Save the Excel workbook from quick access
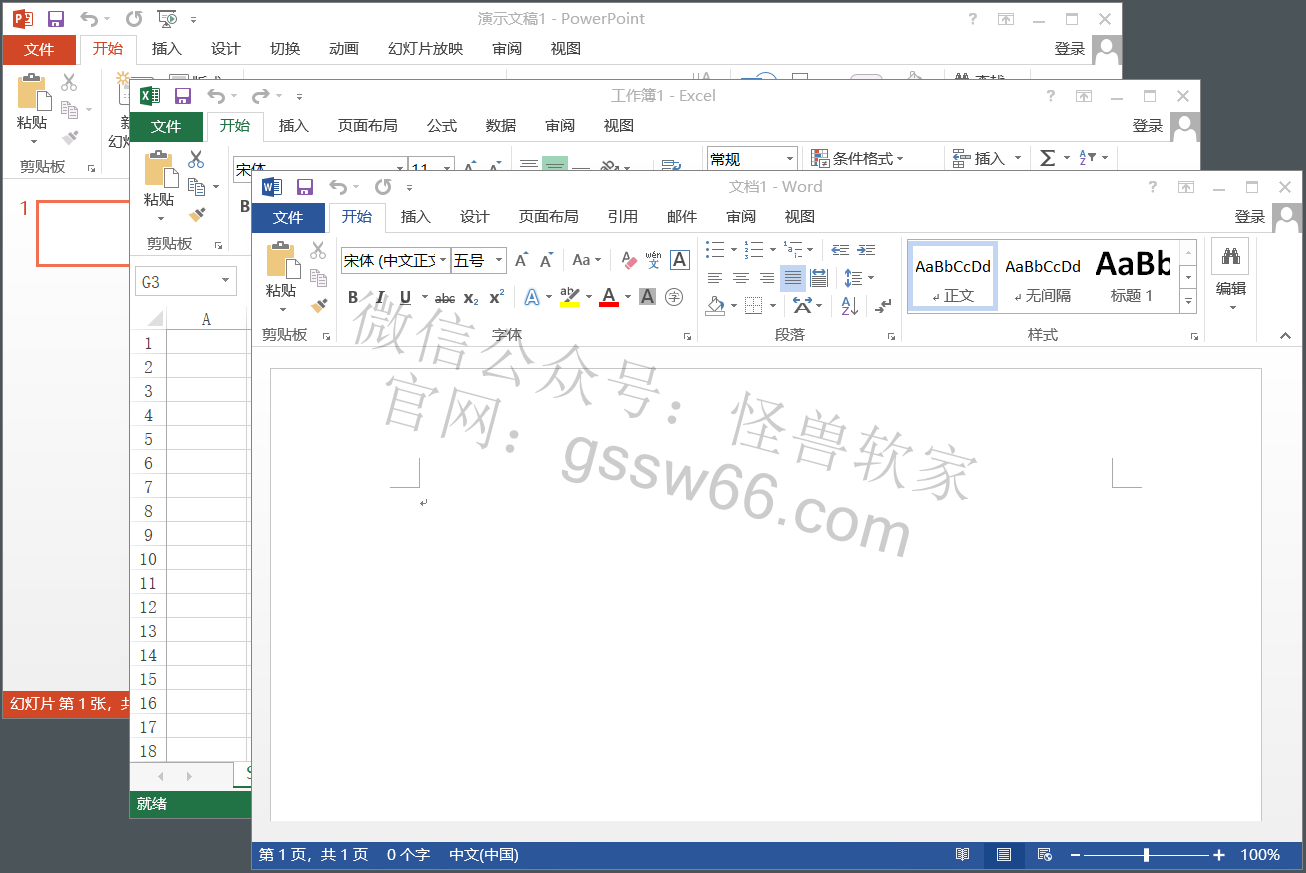 click(182, 96)
